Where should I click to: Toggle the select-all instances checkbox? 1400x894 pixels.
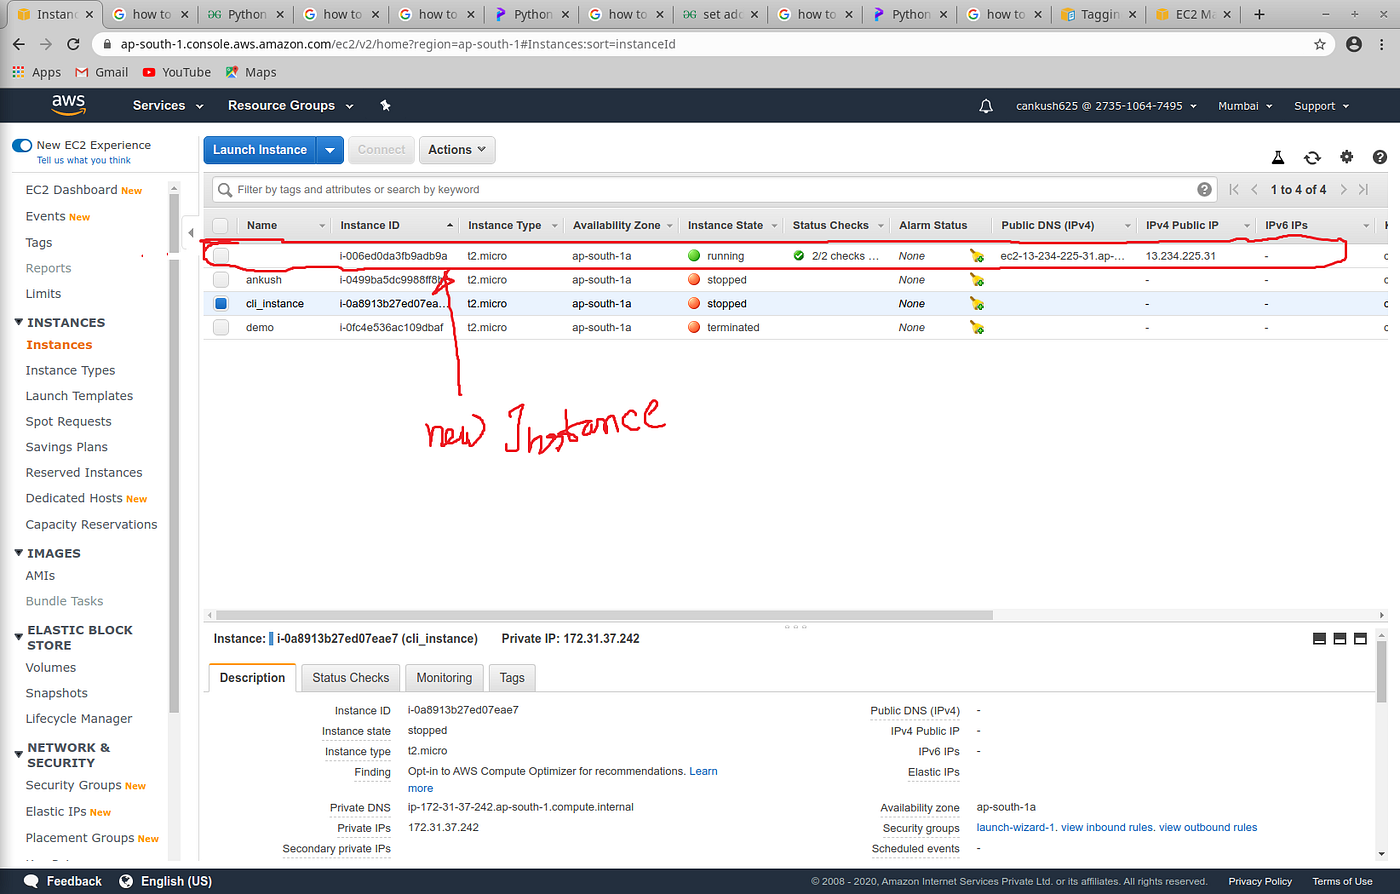click(x=221, y=225)
